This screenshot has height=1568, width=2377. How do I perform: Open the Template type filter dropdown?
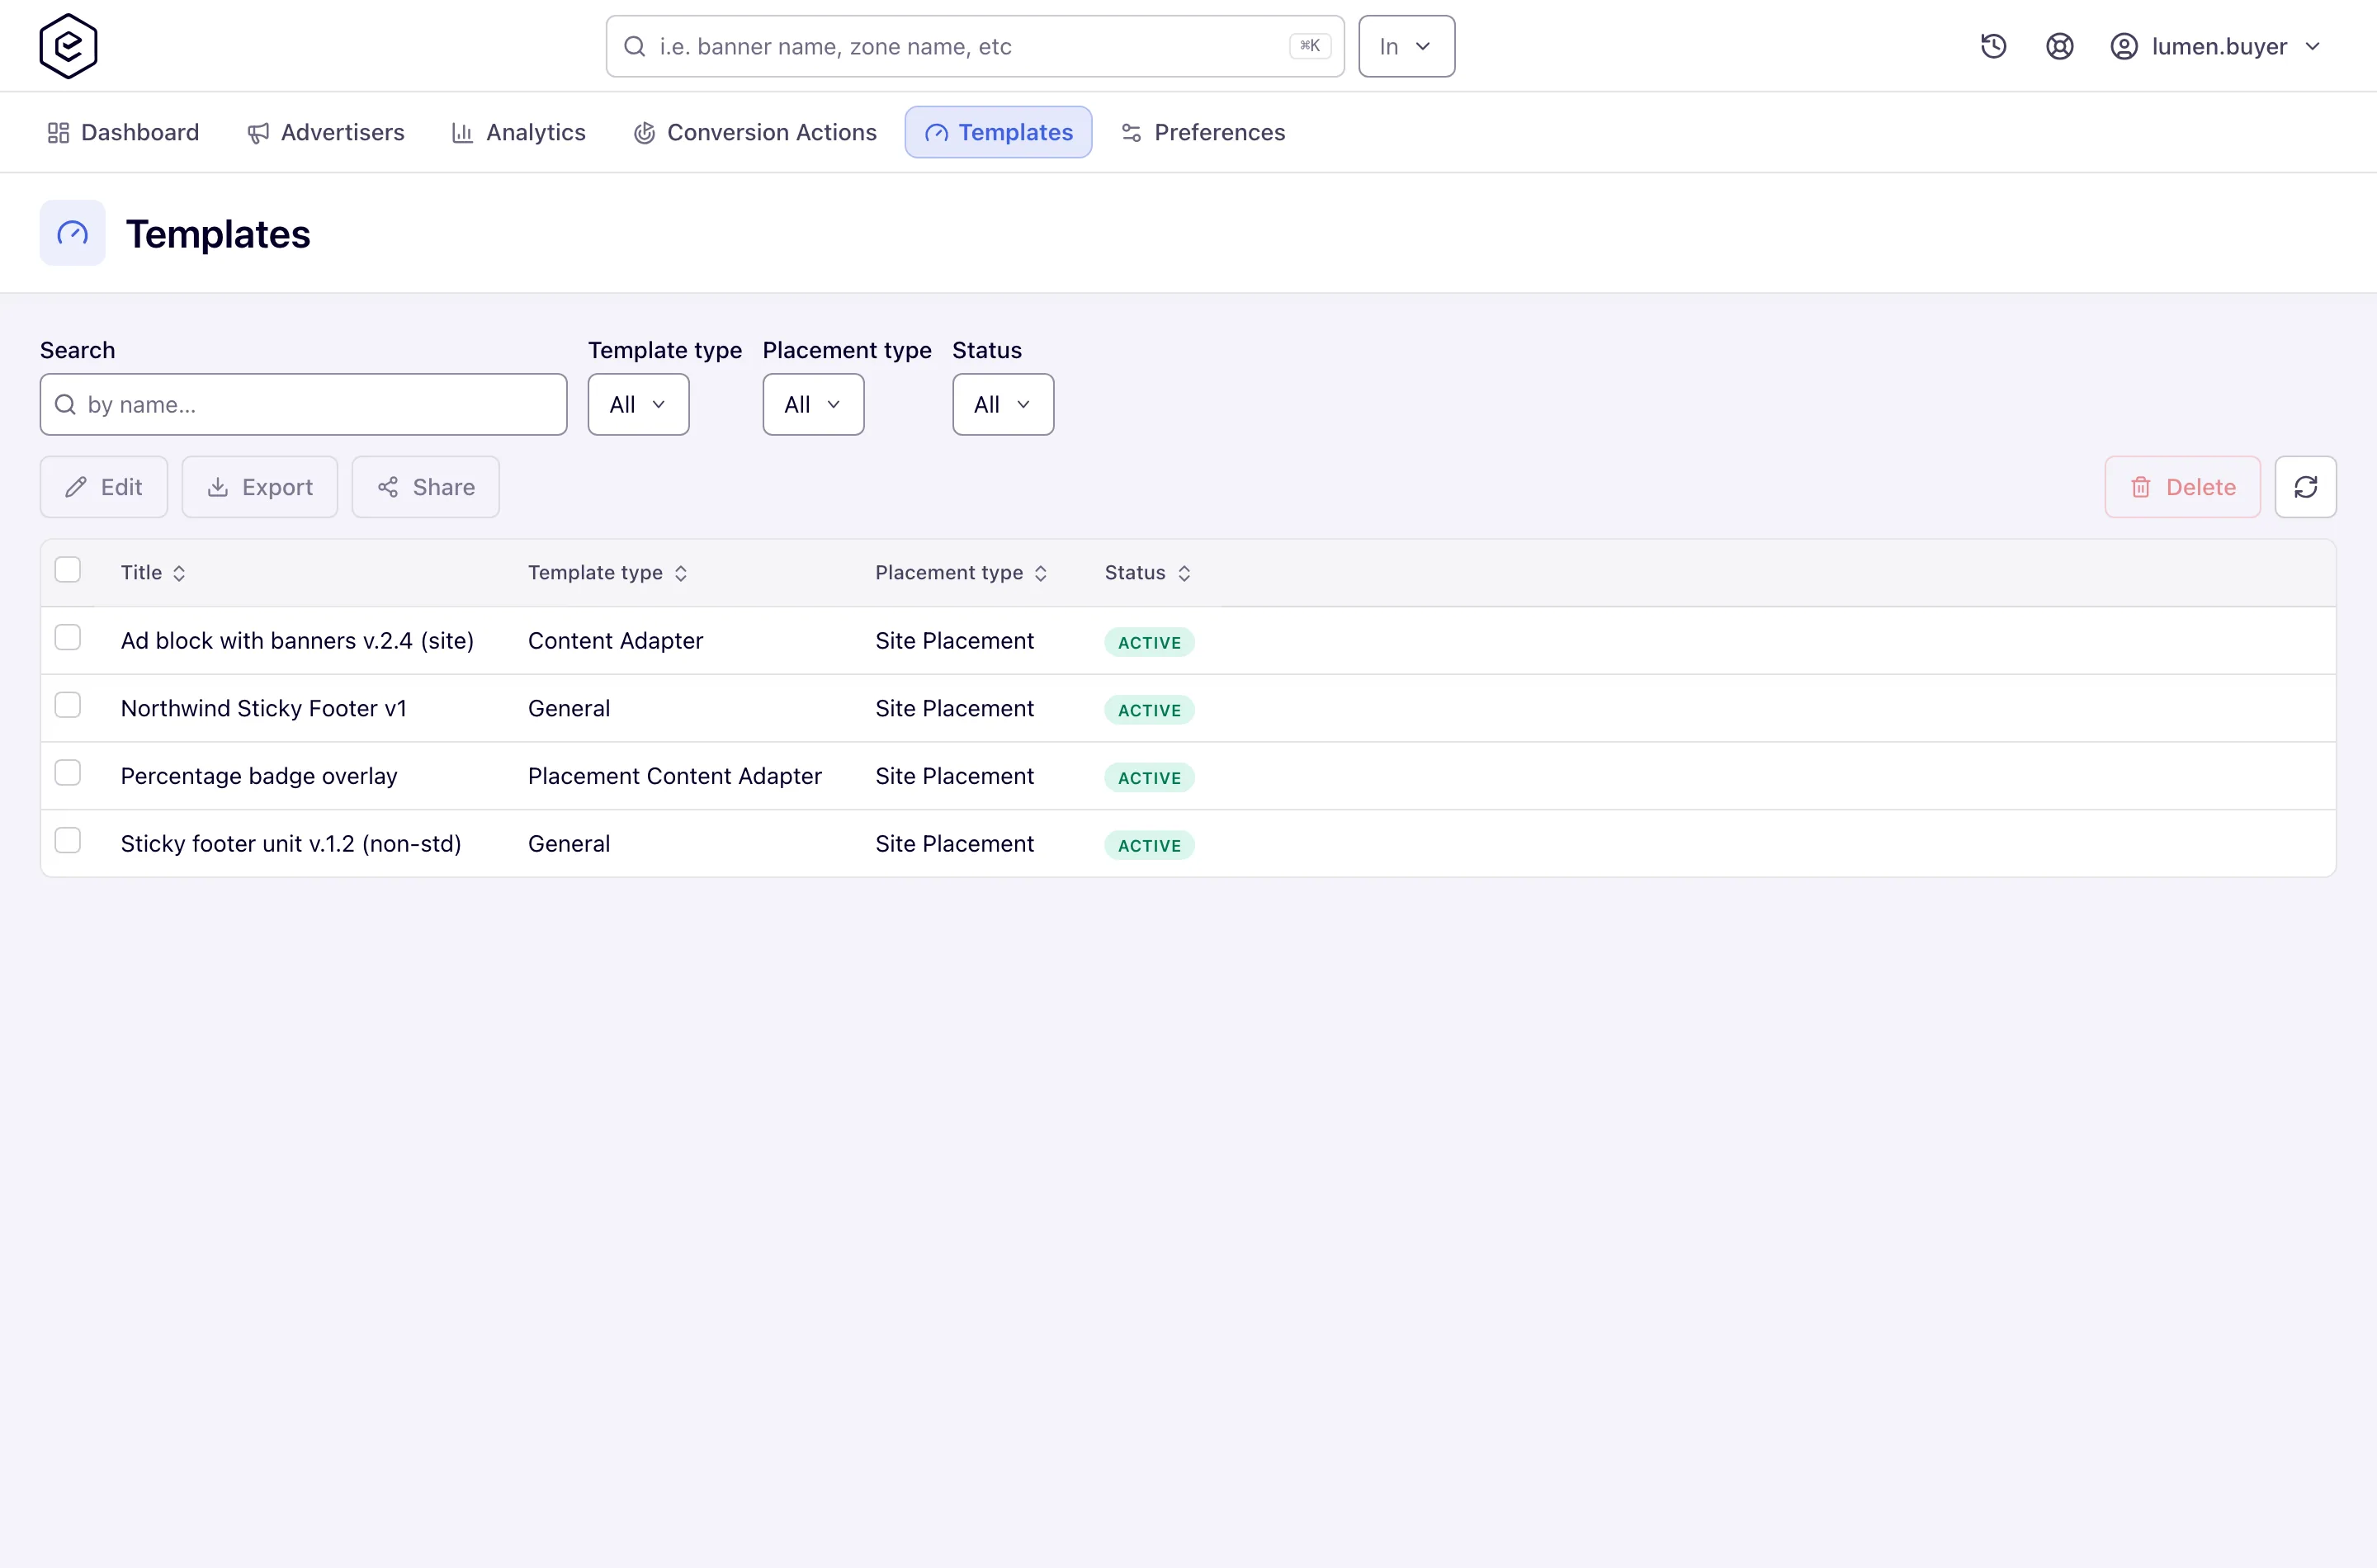(x=638, y=404)
